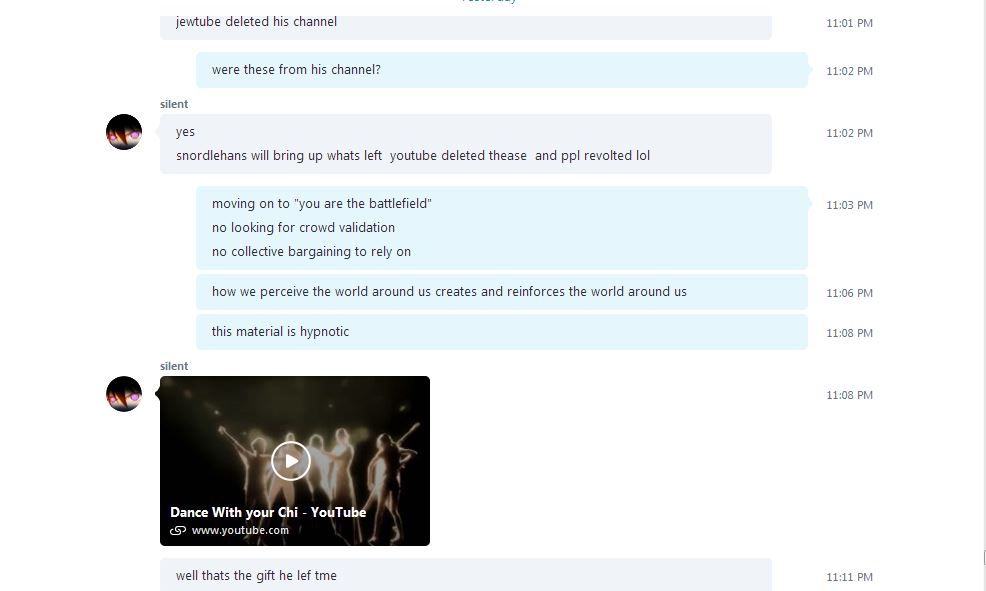Play the Dance With your Chi video

[291, 461]
